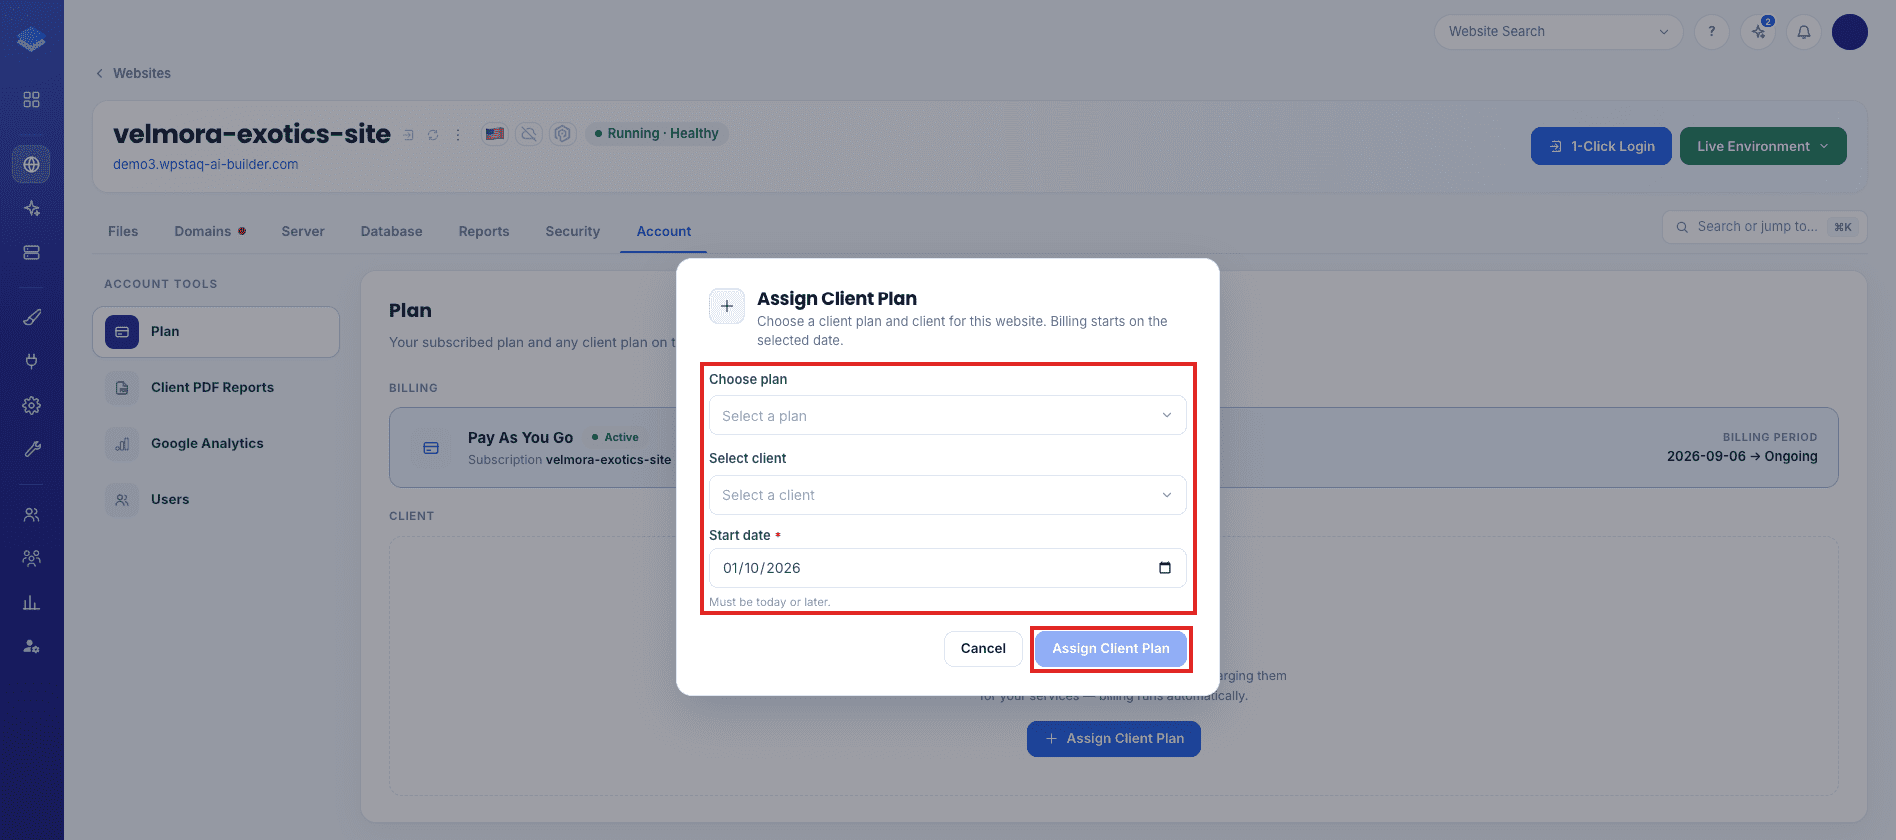The image size is (1896, 840).
Task: Click the page's Assign Client Plan button behind dialog
Action: click(x=1114, y=739)
